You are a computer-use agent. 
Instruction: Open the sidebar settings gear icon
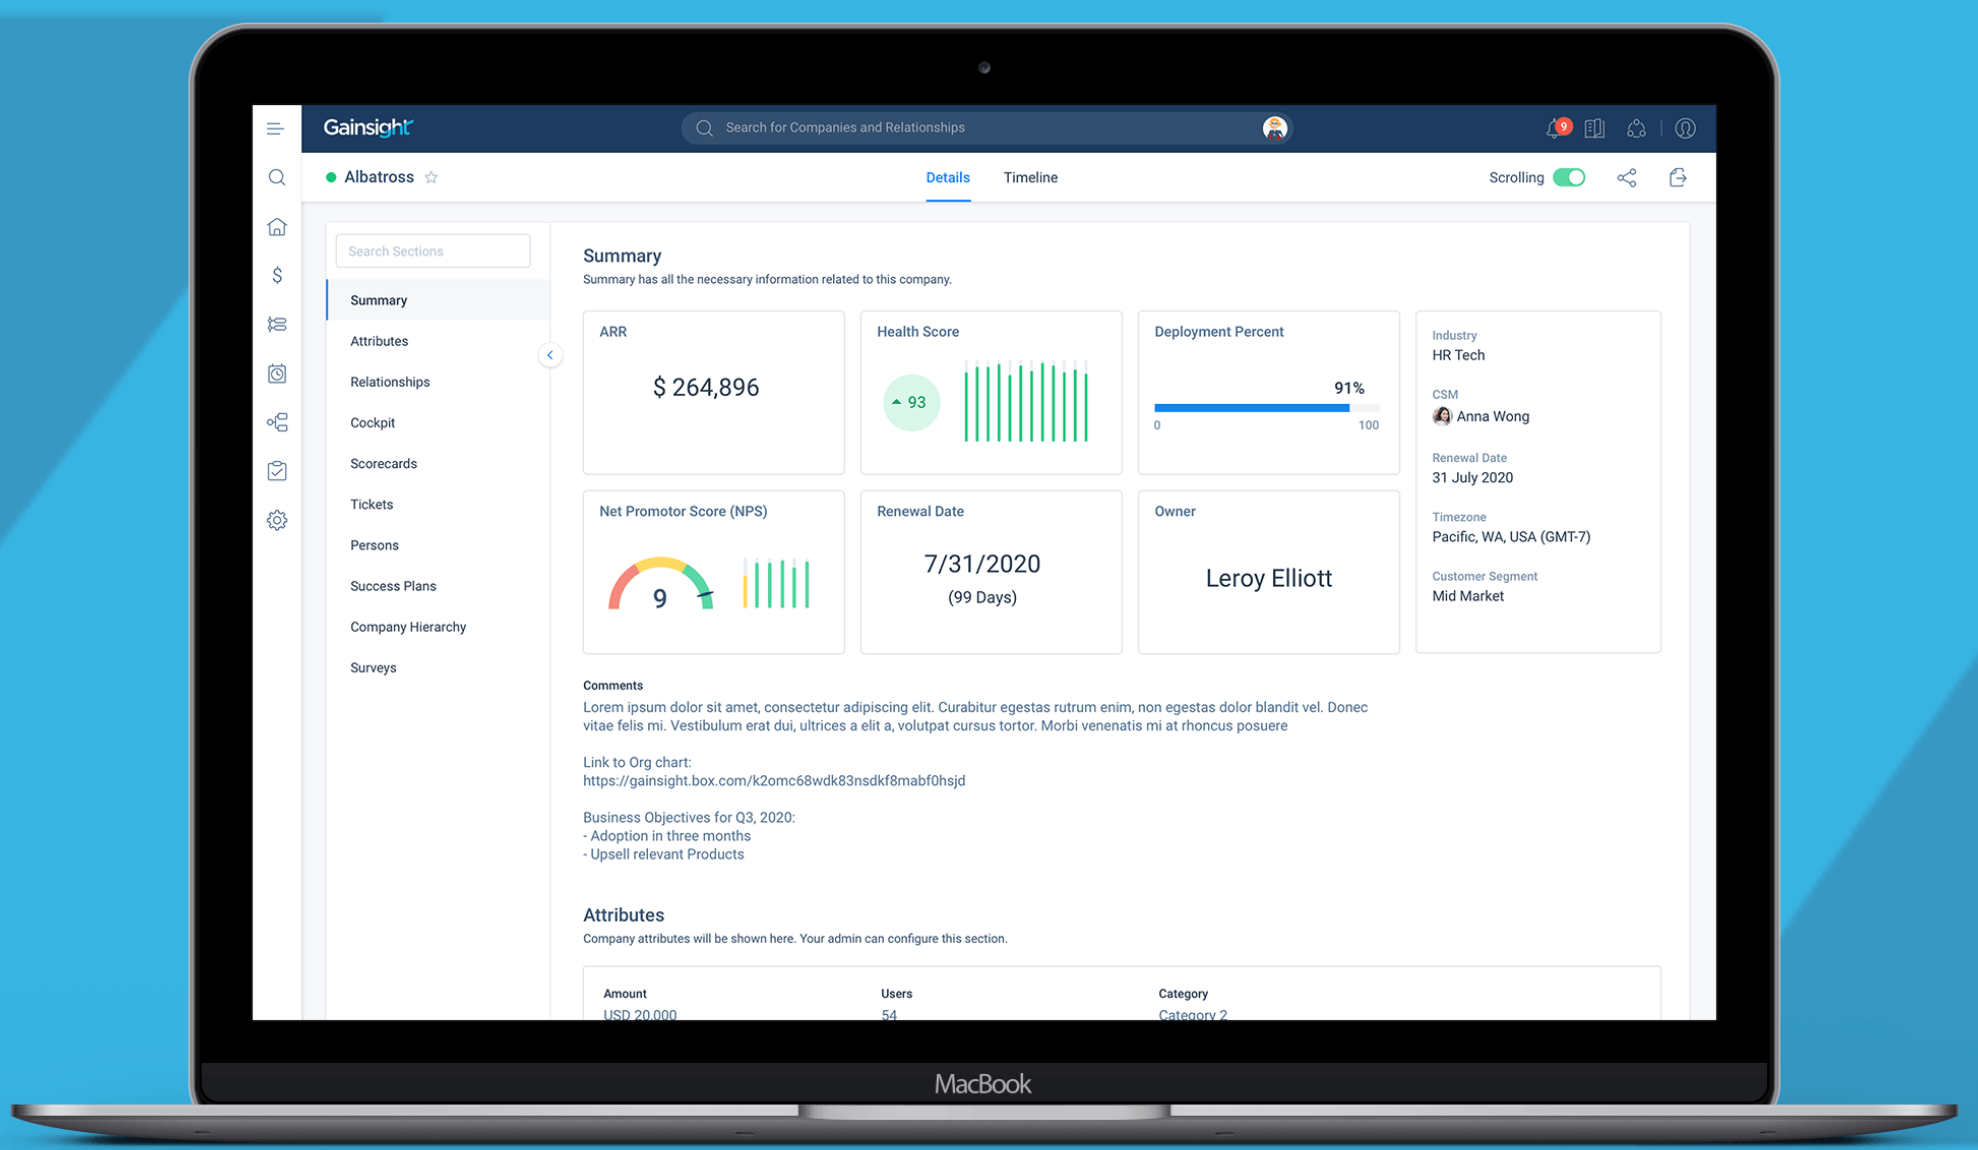[277, 520]
